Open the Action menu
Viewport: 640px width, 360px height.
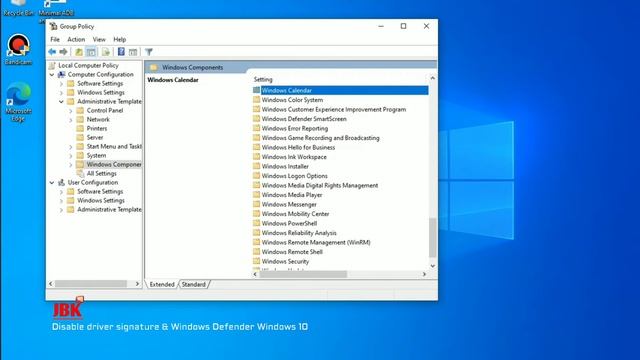[76, 40]
